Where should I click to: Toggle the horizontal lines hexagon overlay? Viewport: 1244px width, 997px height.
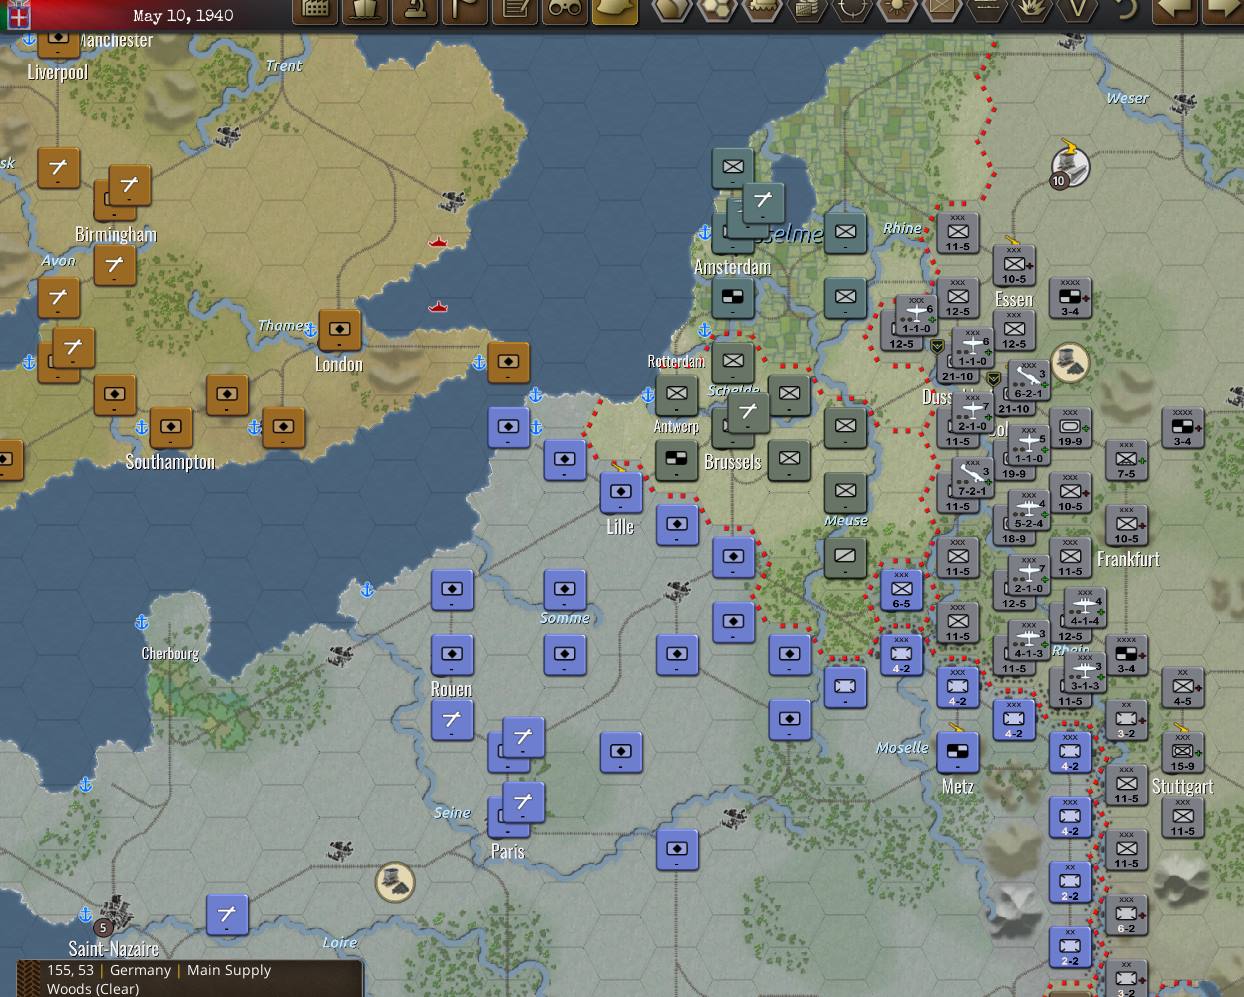[987, 10]
